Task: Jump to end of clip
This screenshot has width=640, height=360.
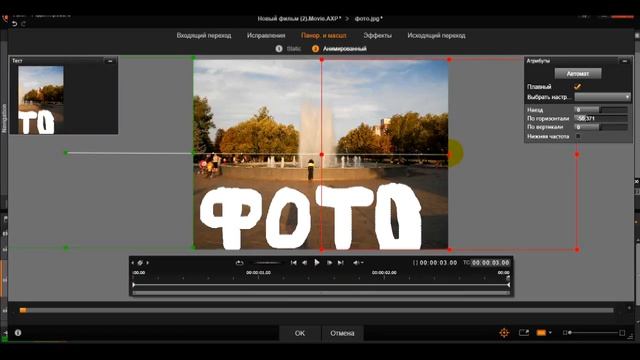Action: pos(340,263)
